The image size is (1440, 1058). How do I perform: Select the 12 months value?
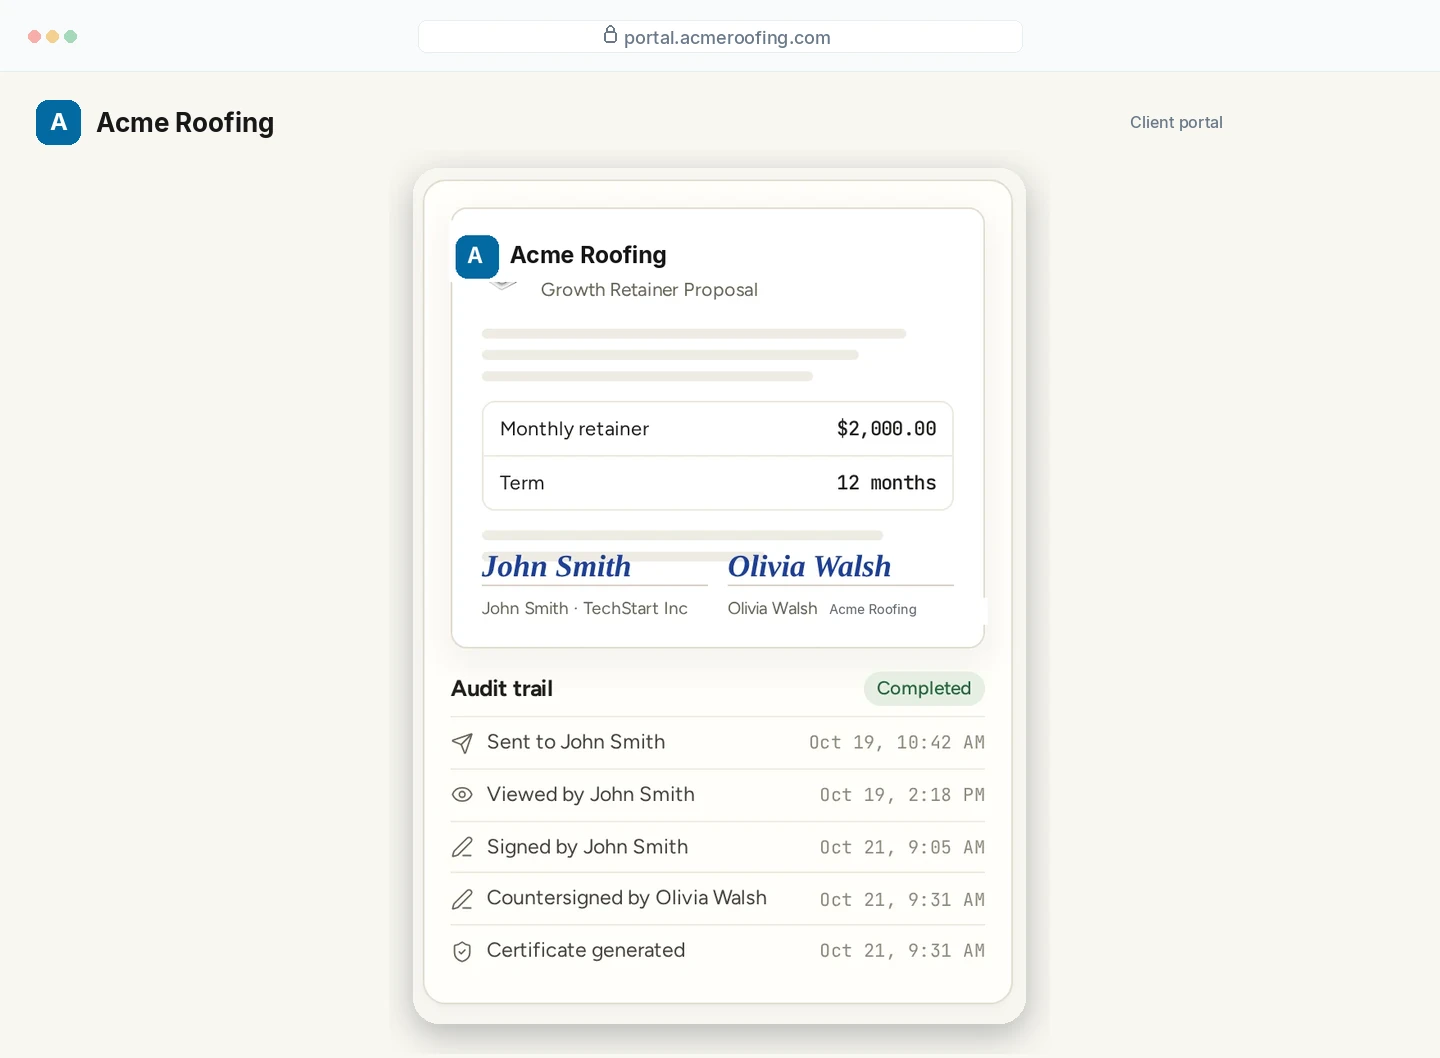tap(887, 483)
